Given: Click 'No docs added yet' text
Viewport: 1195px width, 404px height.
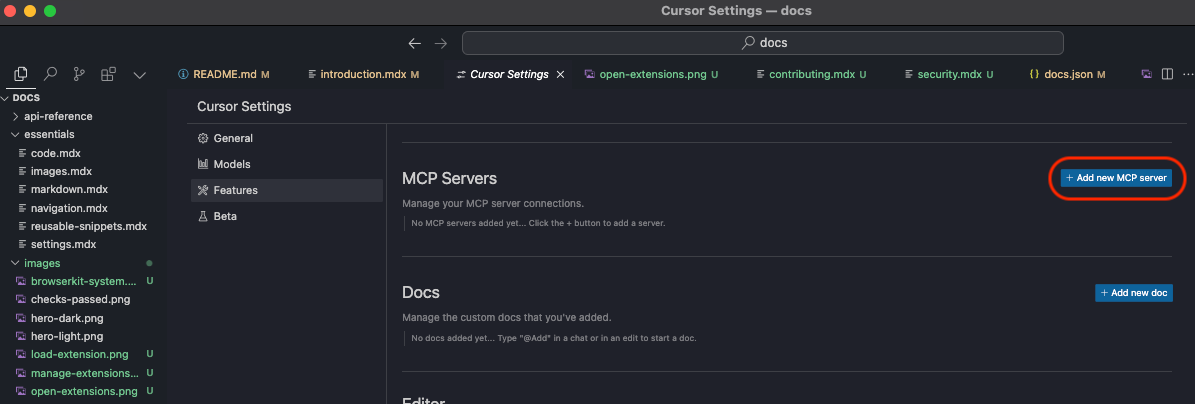Looking at the screenshot, I should (x=553, y=338).
